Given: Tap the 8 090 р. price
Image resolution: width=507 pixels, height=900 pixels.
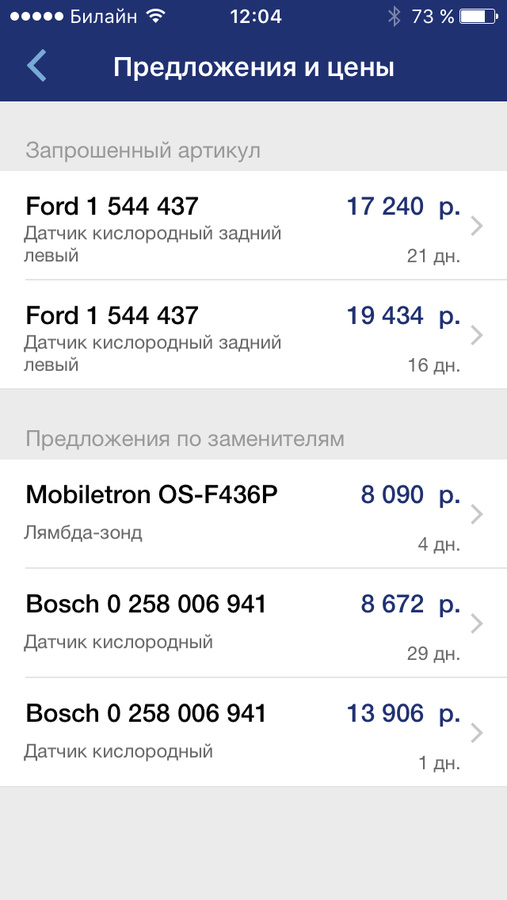Looking at the screenshot, I should [411, 494].
